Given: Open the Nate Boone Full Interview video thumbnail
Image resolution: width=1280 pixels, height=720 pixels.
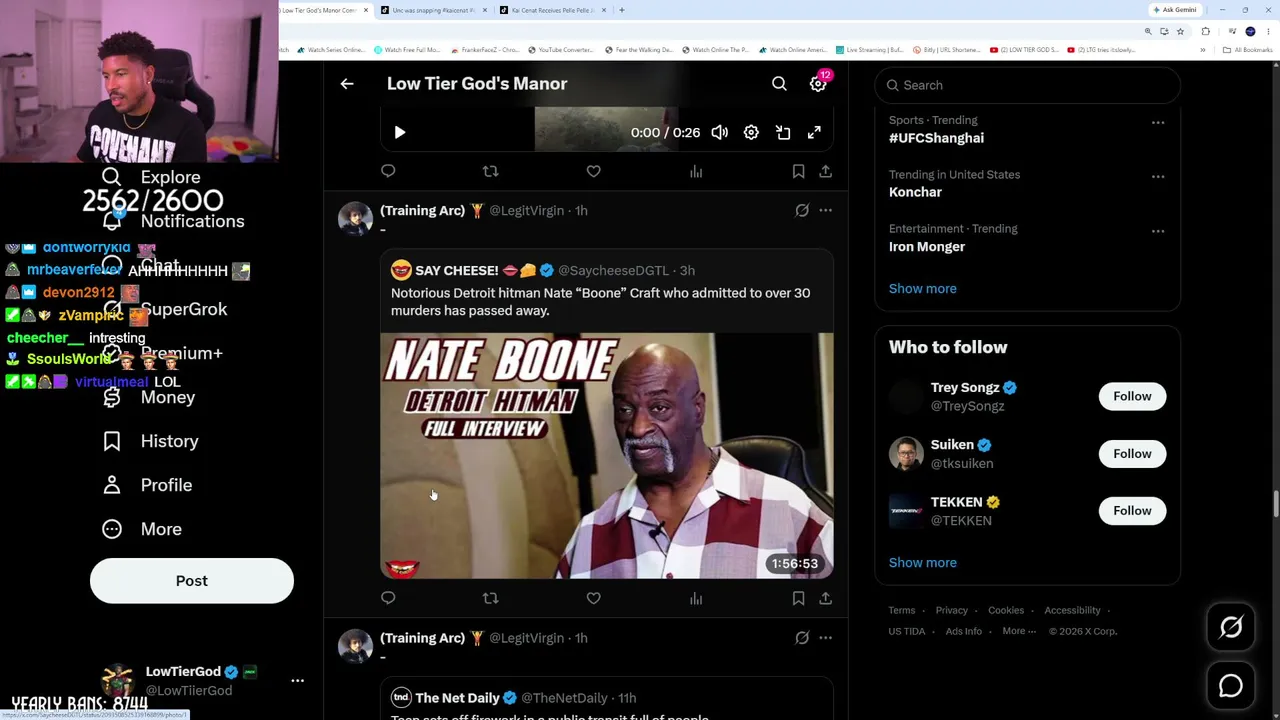Looking at the screenshot, I should (606, 456).
